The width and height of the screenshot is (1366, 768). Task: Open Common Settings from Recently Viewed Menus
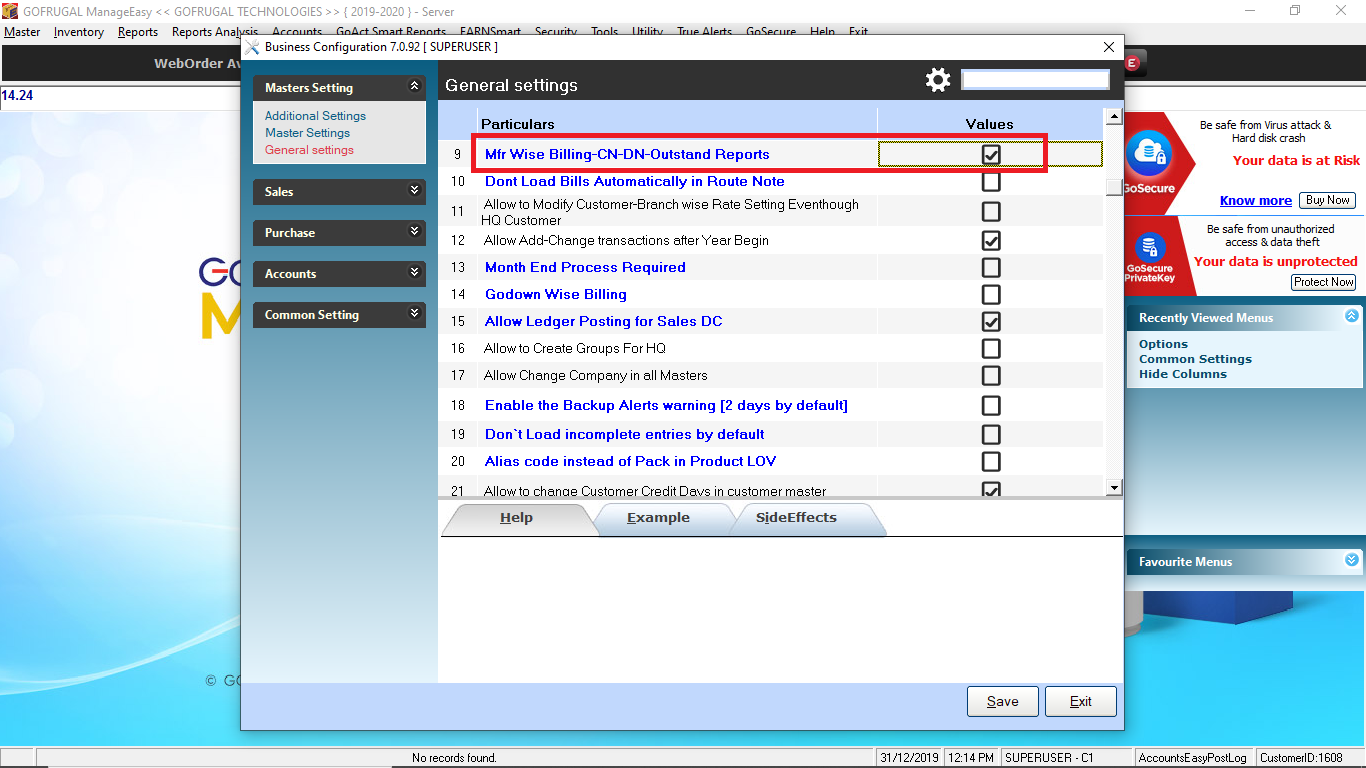1195,359
